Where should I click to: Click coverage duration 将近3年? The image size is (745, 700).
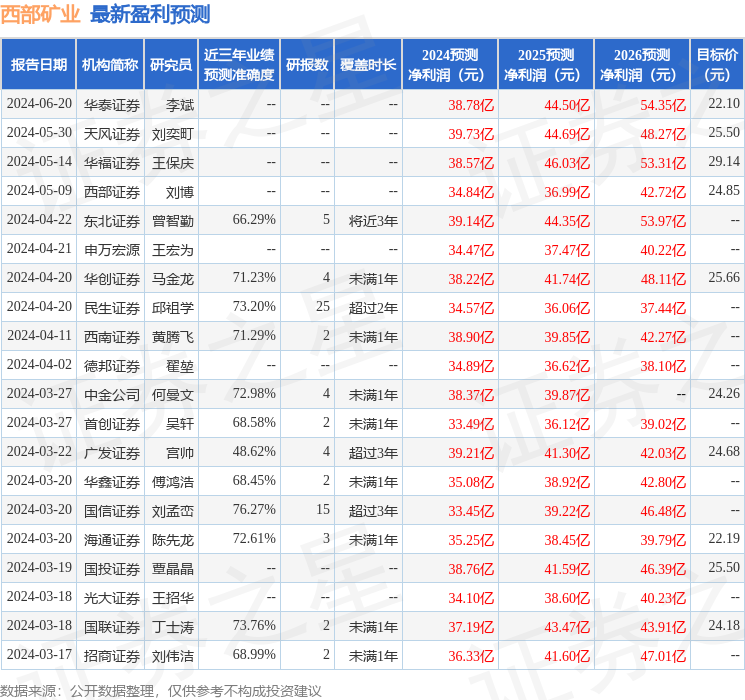[x=373, y=221]
